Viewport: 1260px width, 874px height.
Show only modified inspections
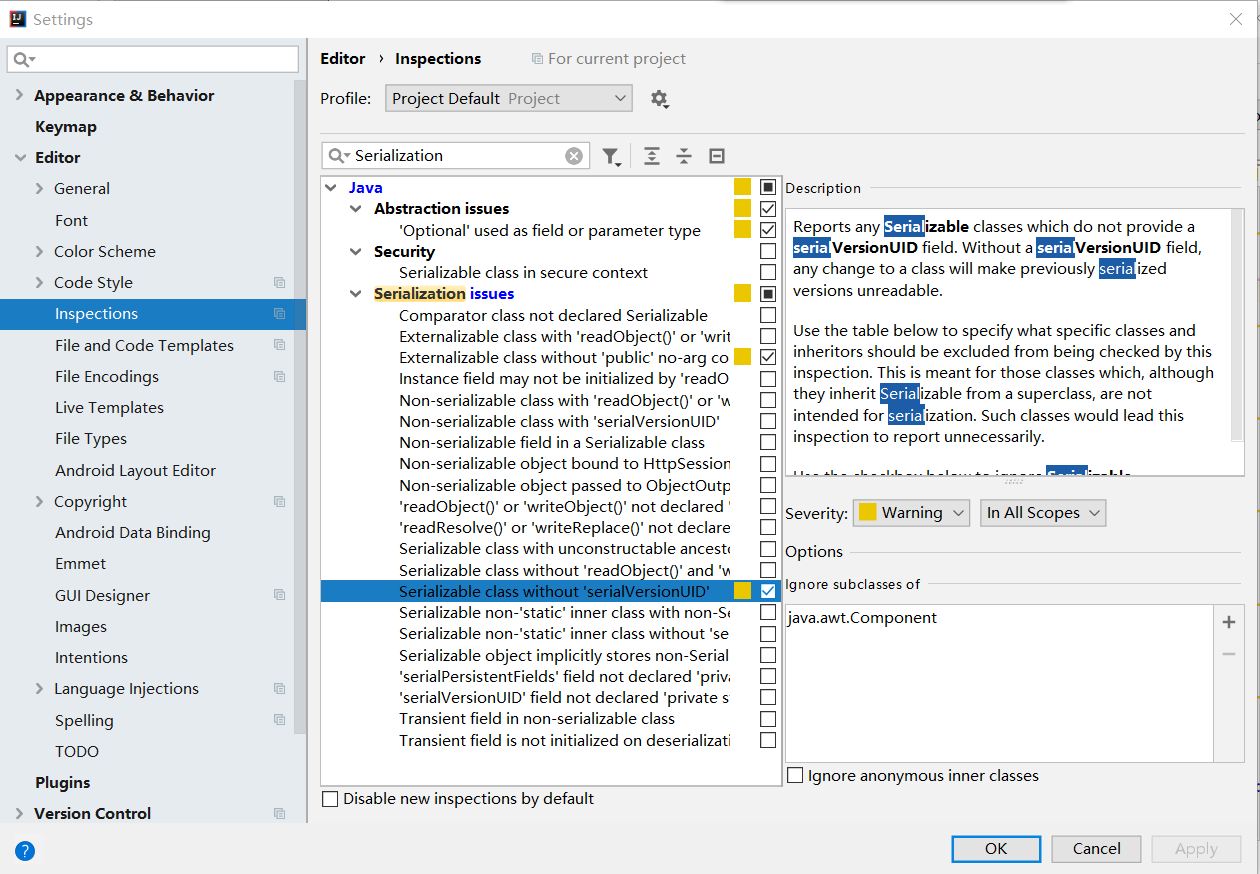(716, 156)
